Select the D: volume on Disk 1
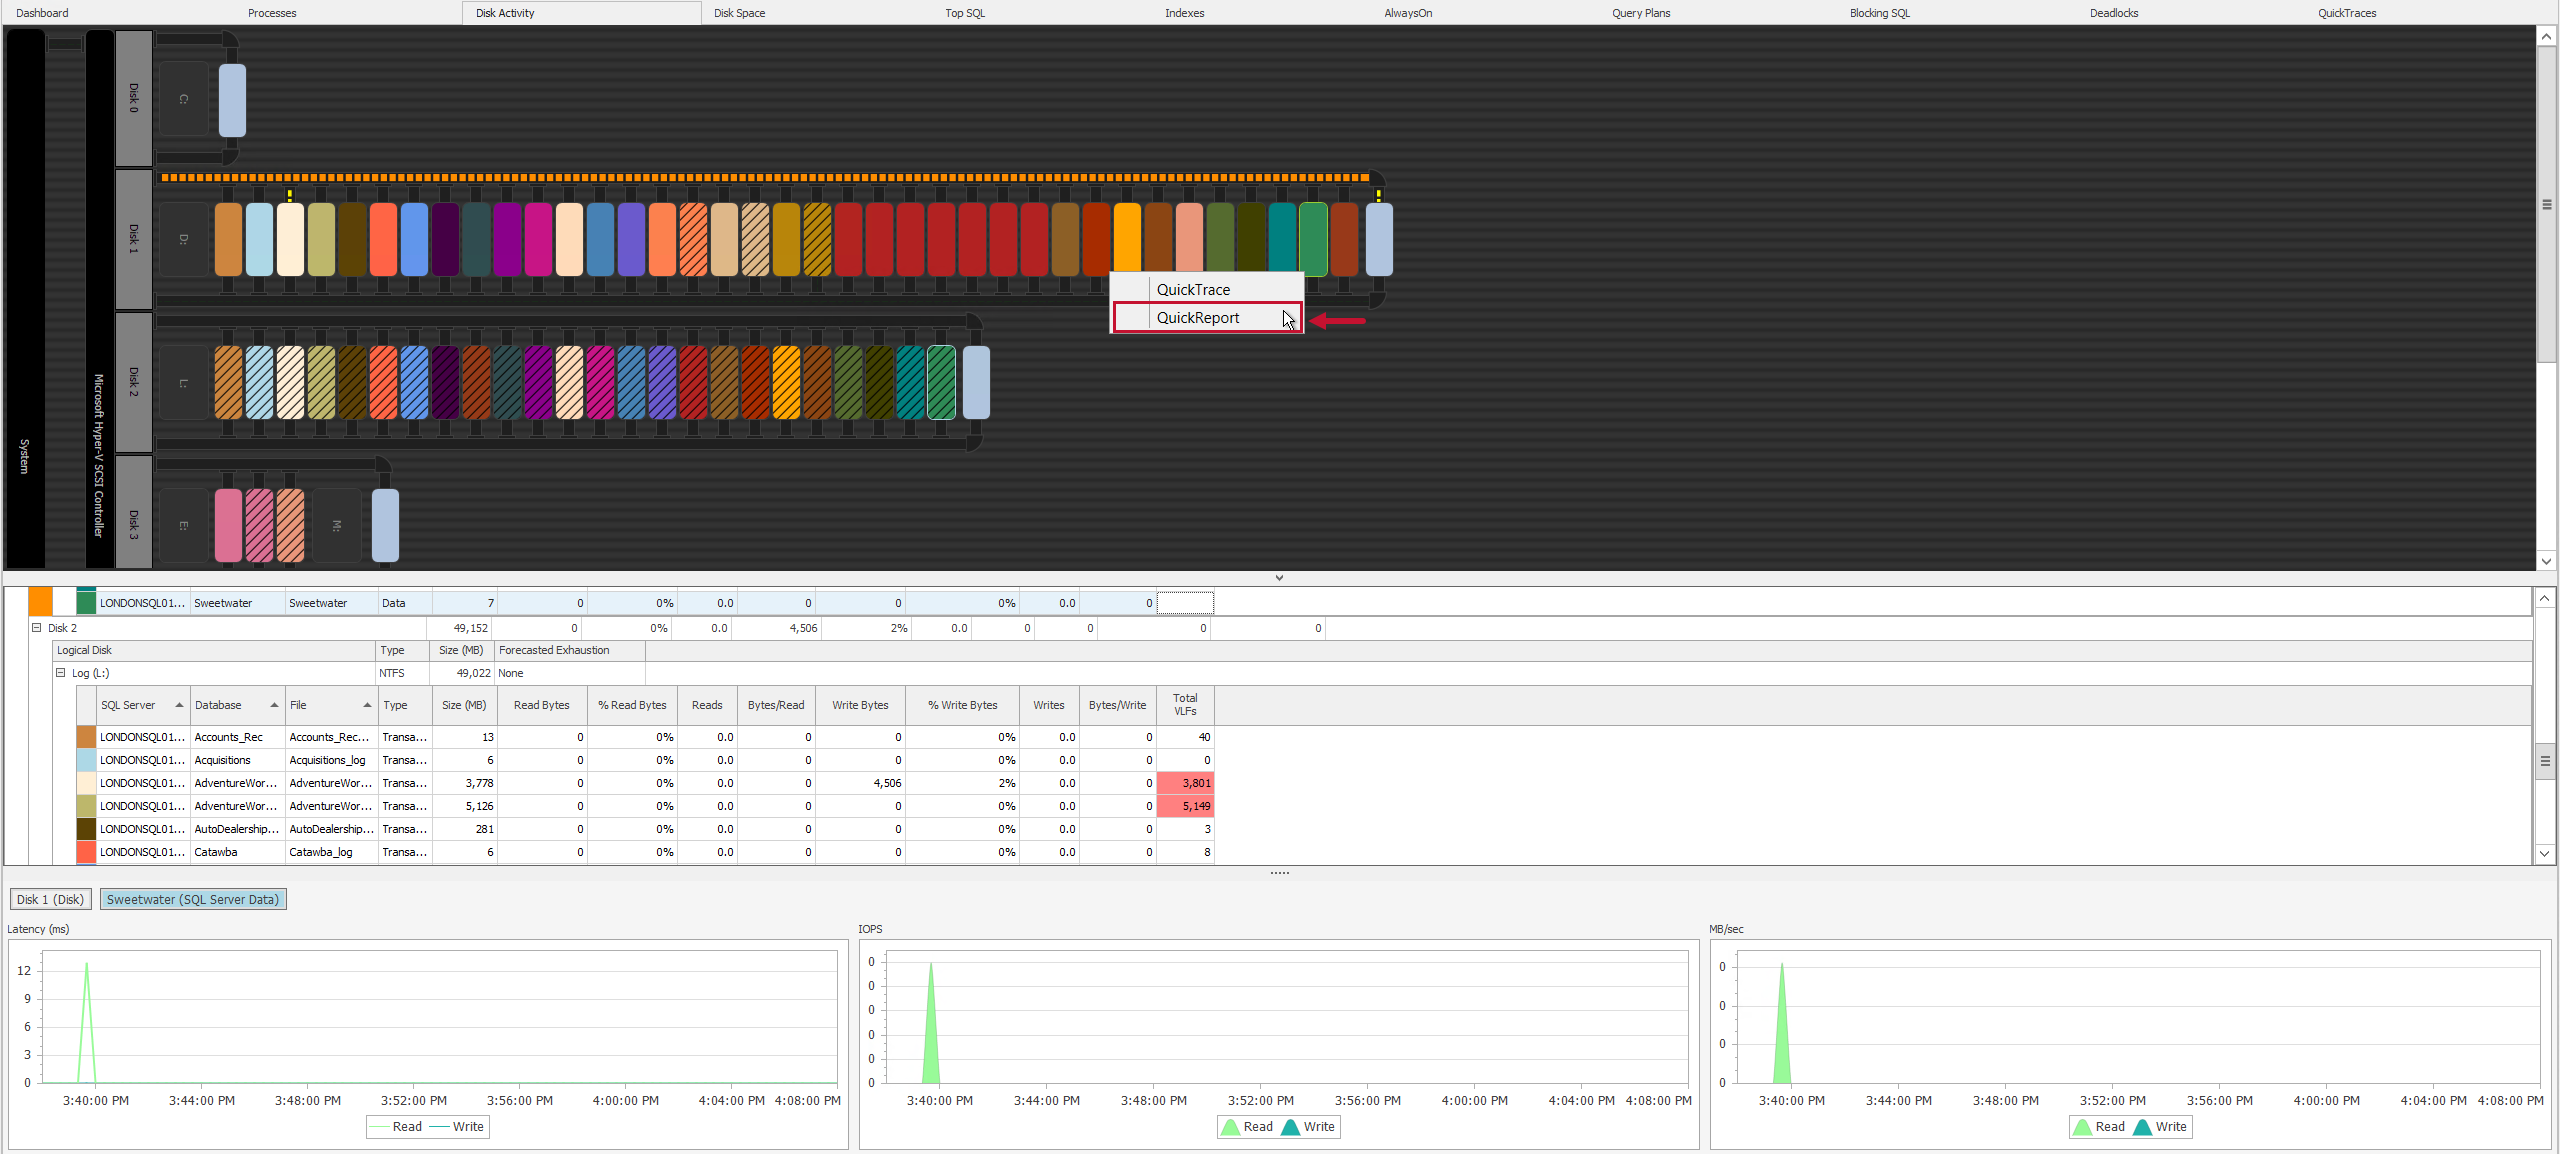The image size is (2560, 1154). click(183, 238)
